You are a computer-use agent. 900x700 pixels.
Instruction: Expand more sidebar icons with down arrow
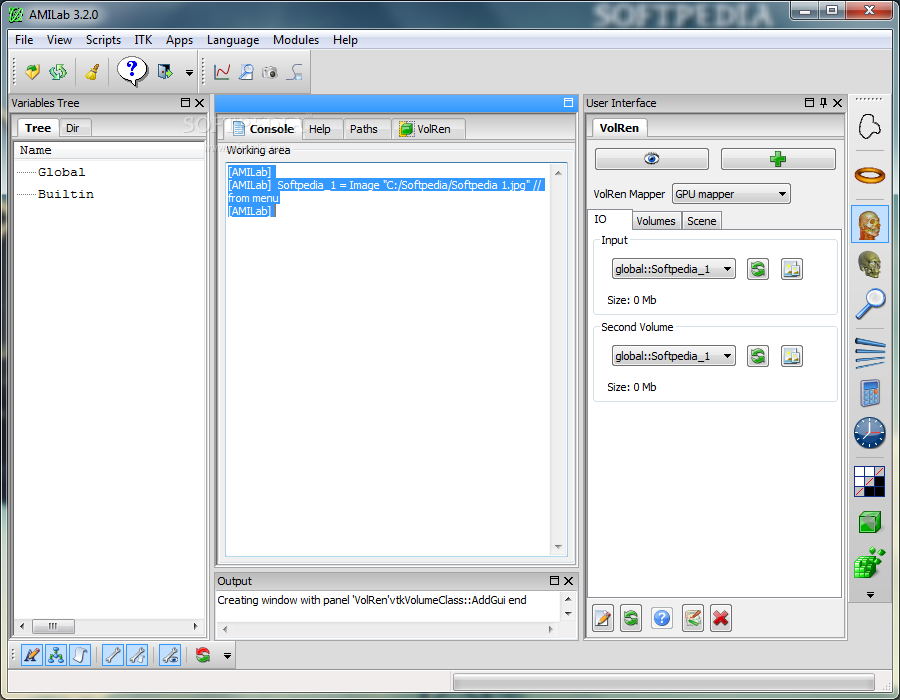pyautogui.click(x=870, y=595)
